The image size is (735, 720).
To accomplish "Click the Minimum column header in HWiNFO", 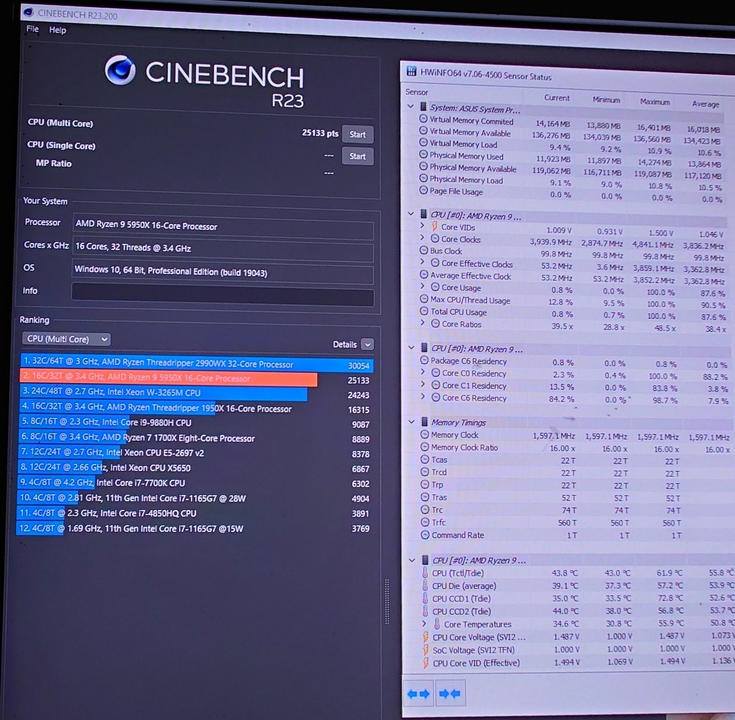I will pyautogui.click(x=606, y=100).
